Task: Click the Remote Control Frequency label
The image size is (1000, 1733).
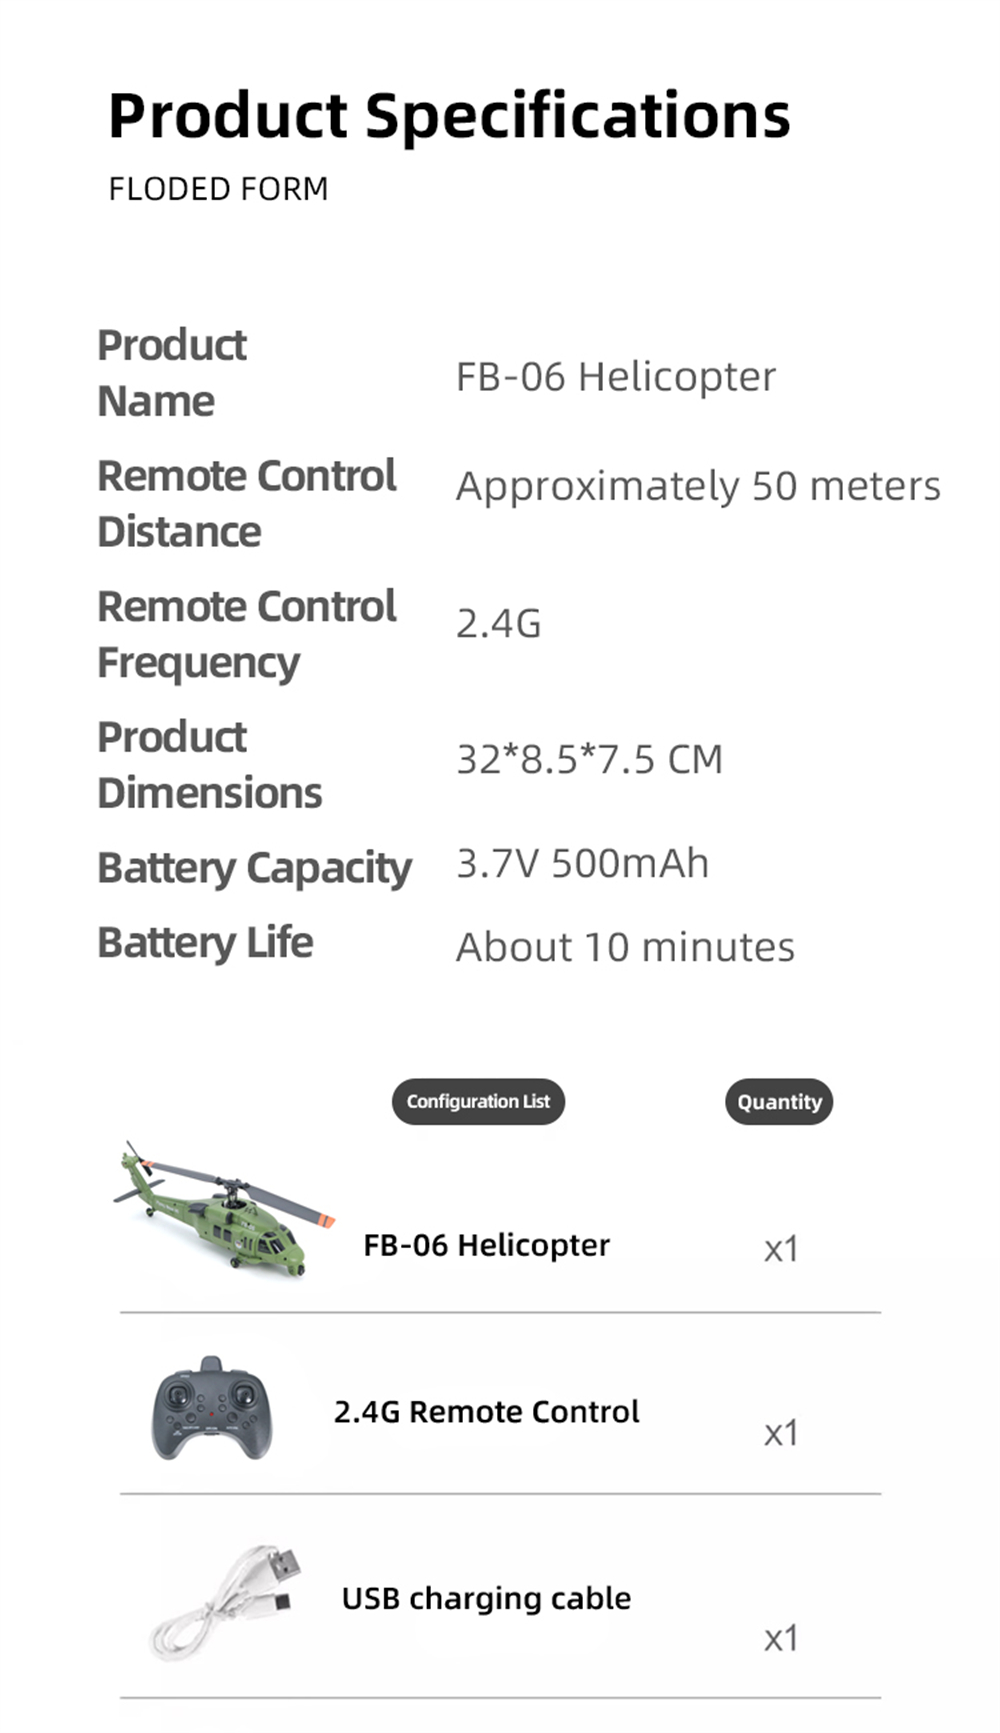Action: click(247, 634)
